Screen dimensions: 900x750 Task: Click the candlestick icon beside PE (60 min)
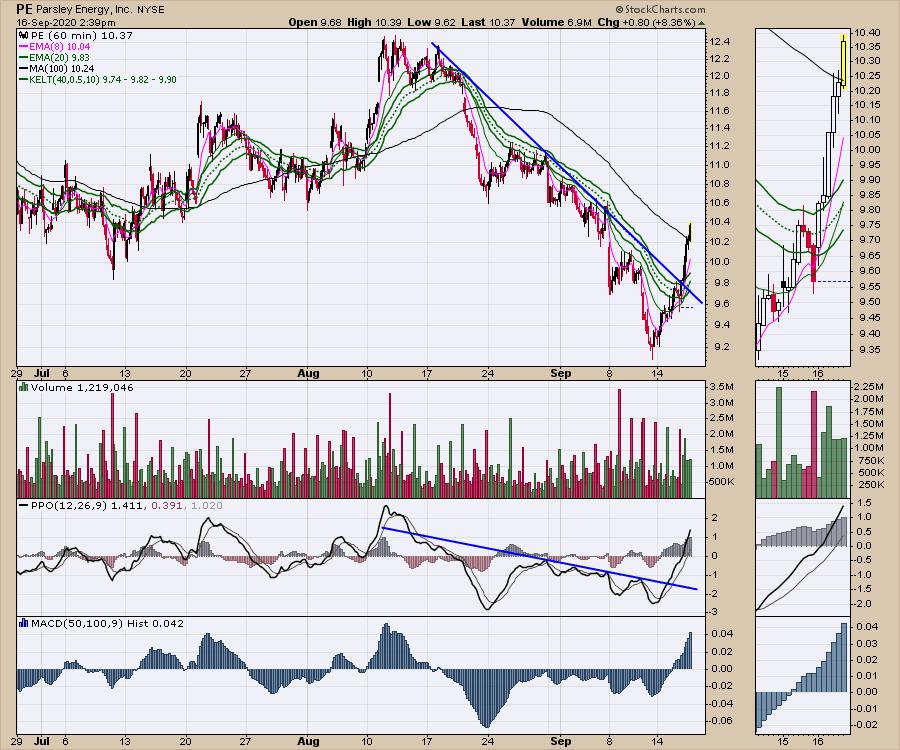pos(24,34)
